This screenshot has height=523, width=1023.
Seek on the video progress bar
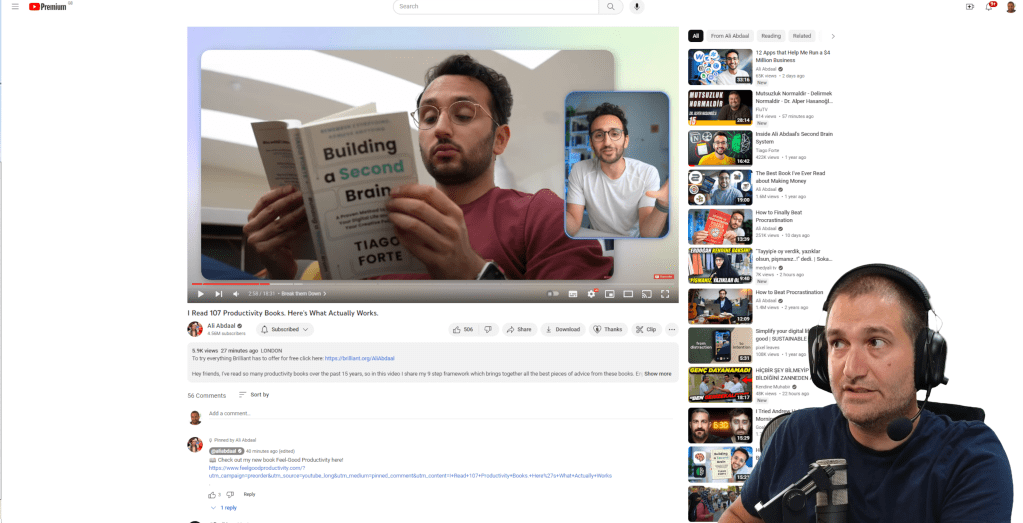(x=433, y=284)
